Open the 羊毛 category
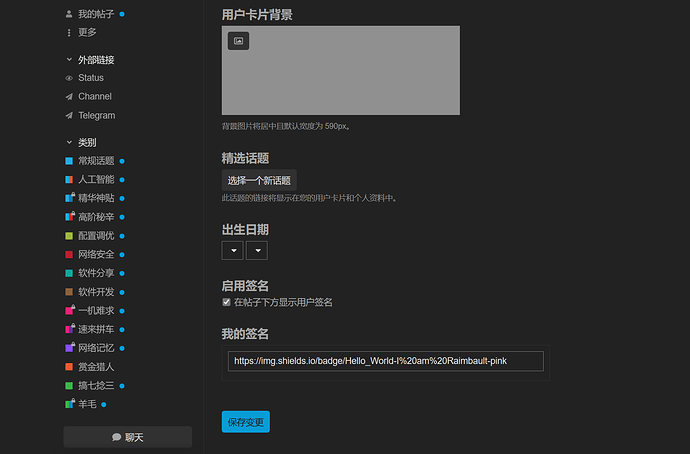Screen dimensions: 690x454 click(87, 404)
